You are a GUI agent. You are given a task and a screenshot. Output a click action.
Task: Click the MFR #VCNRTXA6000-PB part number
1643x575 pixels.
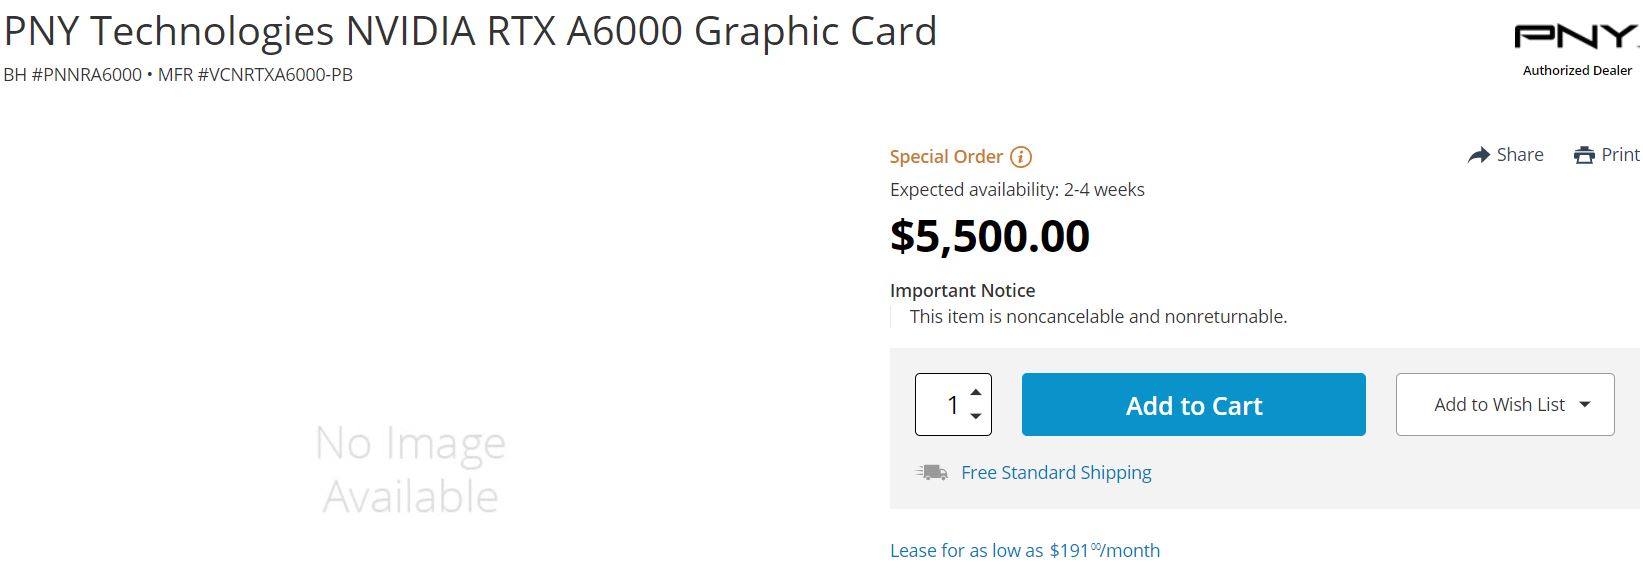pyautogui.click(x=255, y=75)
